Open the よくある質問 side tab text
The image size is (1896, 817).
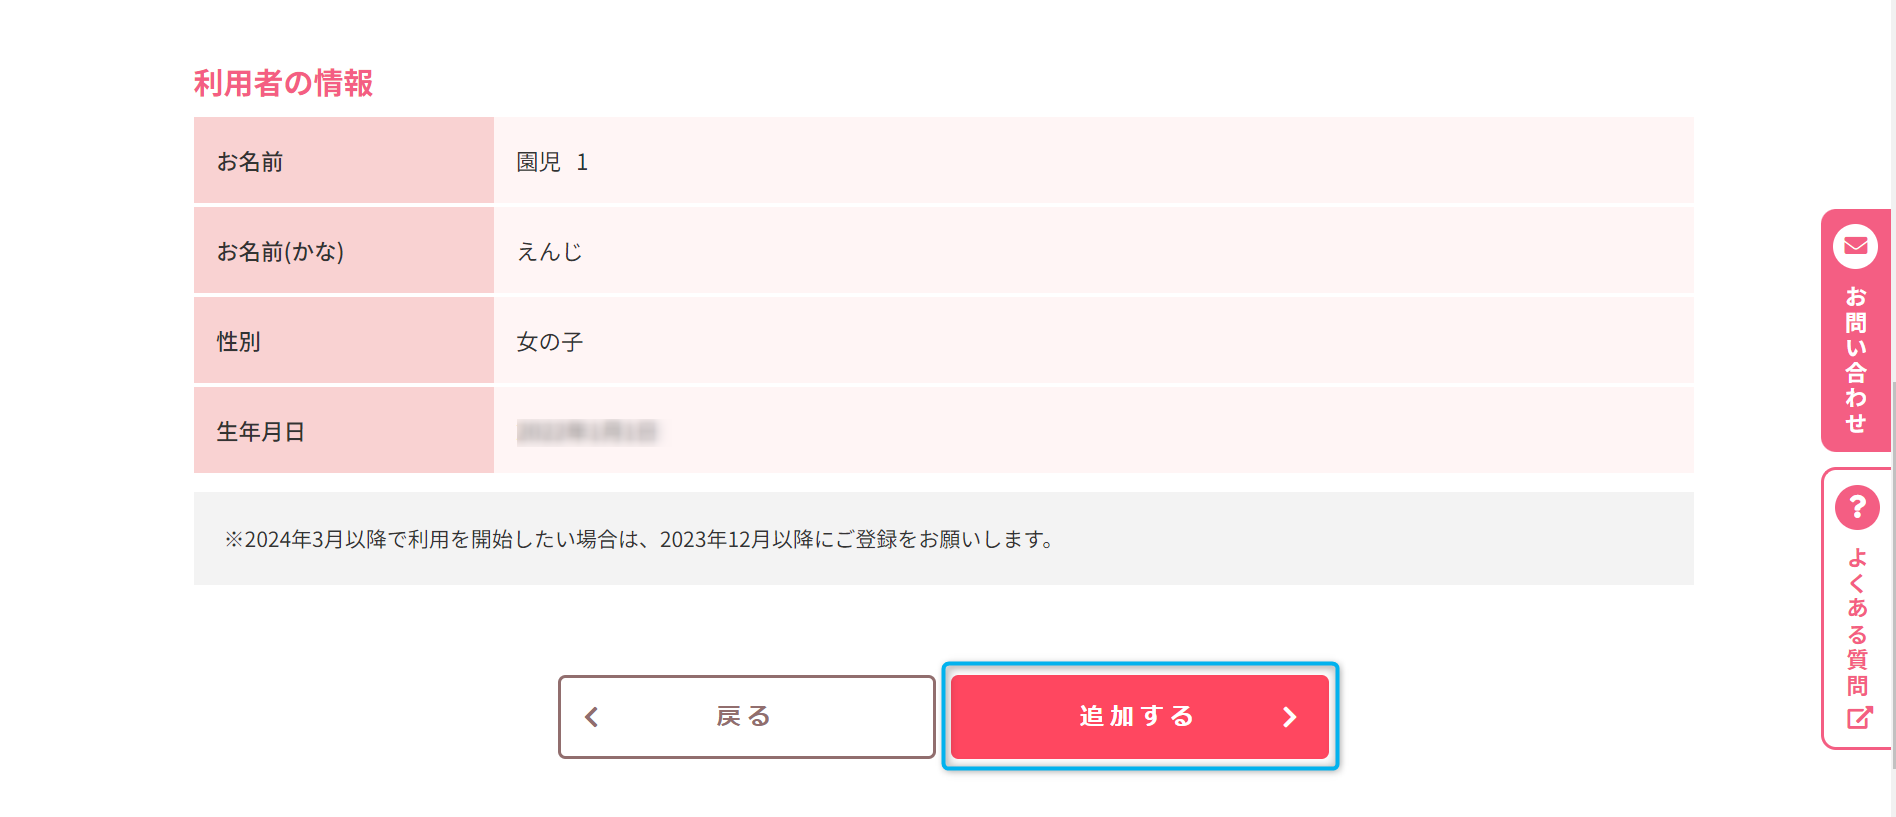click(1857, 621)
